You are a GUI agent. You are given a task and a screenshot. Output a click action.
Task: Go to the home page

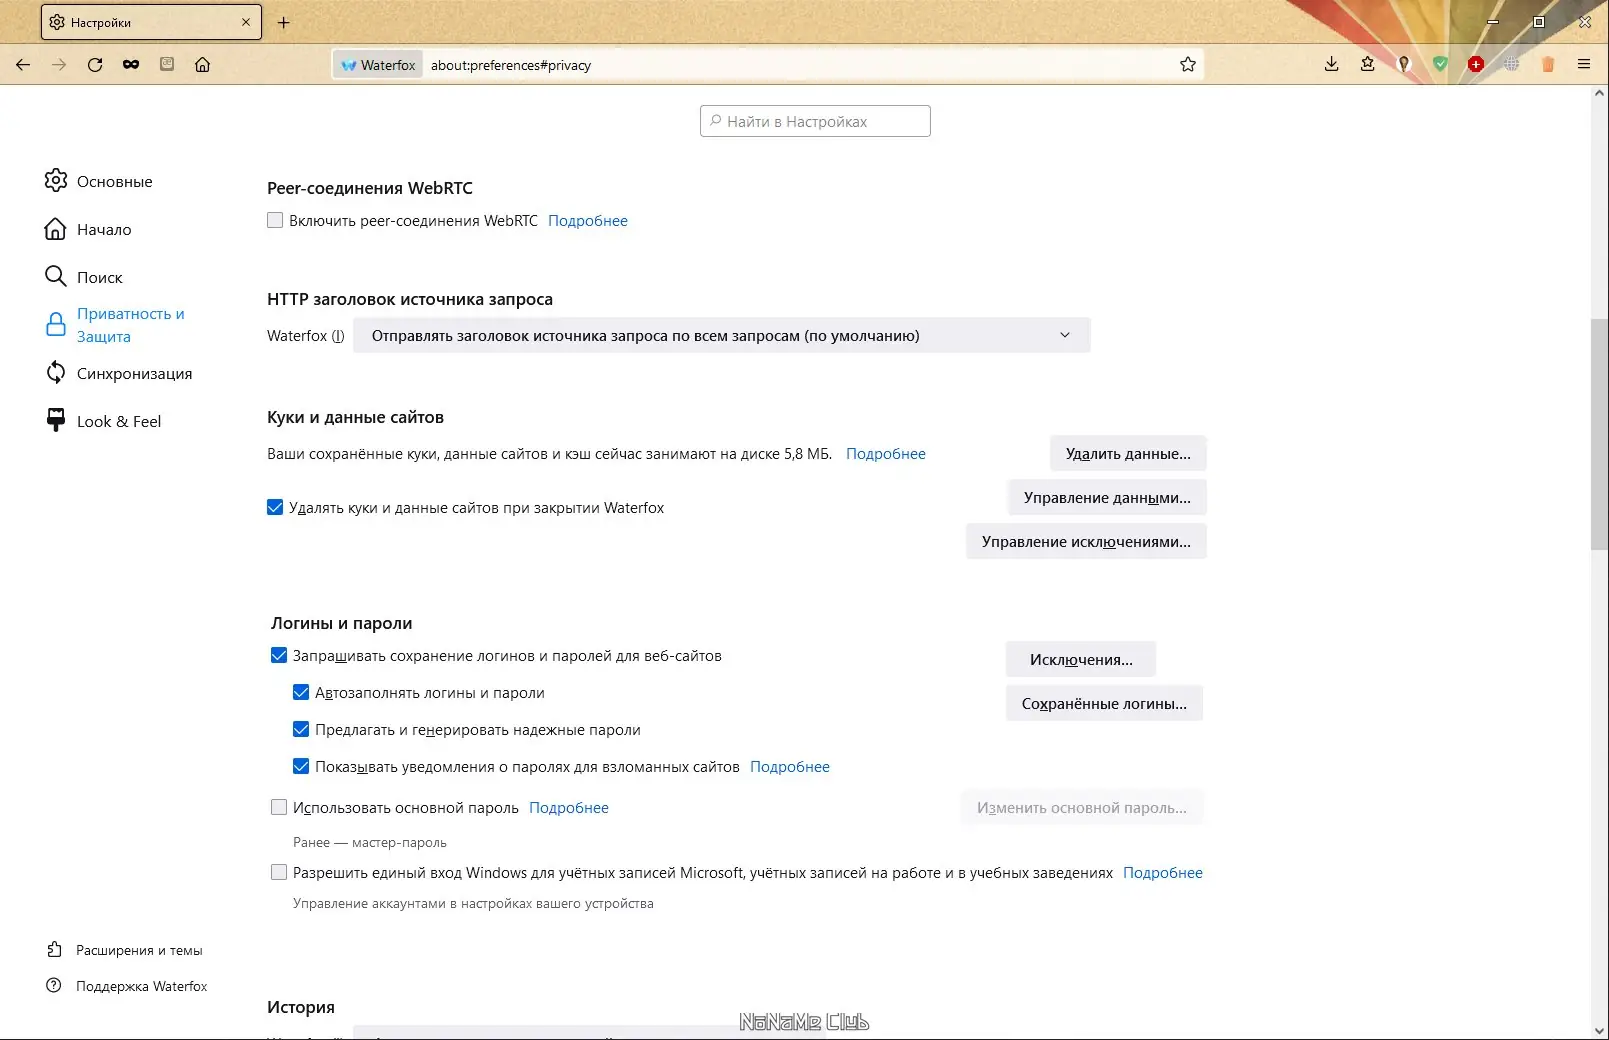(202, 65)
